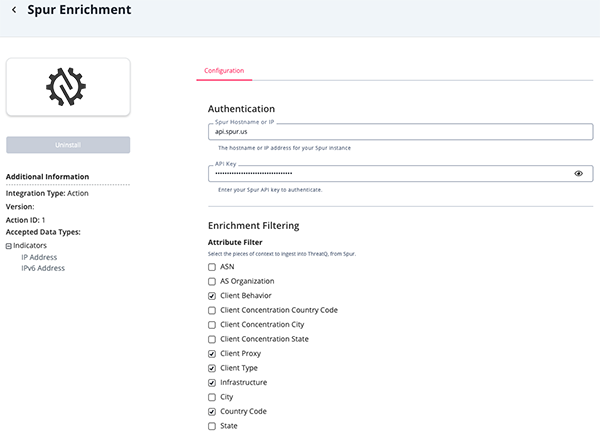Collapse the Indicators tree node
This screenshot has width=600, height=434.
(8, 246)
